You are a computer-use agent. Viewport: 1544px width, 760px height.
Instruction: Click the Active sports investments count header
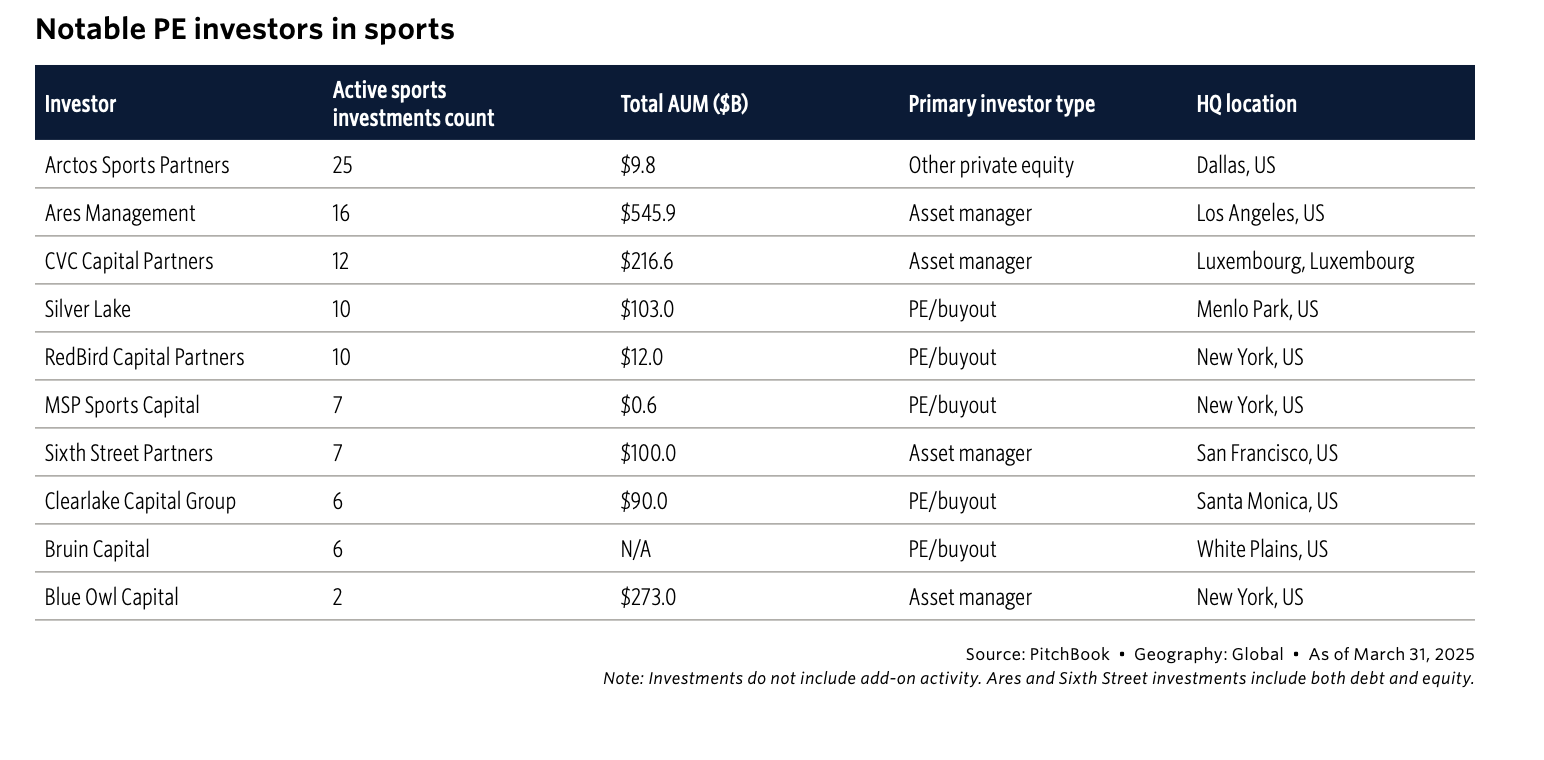point(413,104)
